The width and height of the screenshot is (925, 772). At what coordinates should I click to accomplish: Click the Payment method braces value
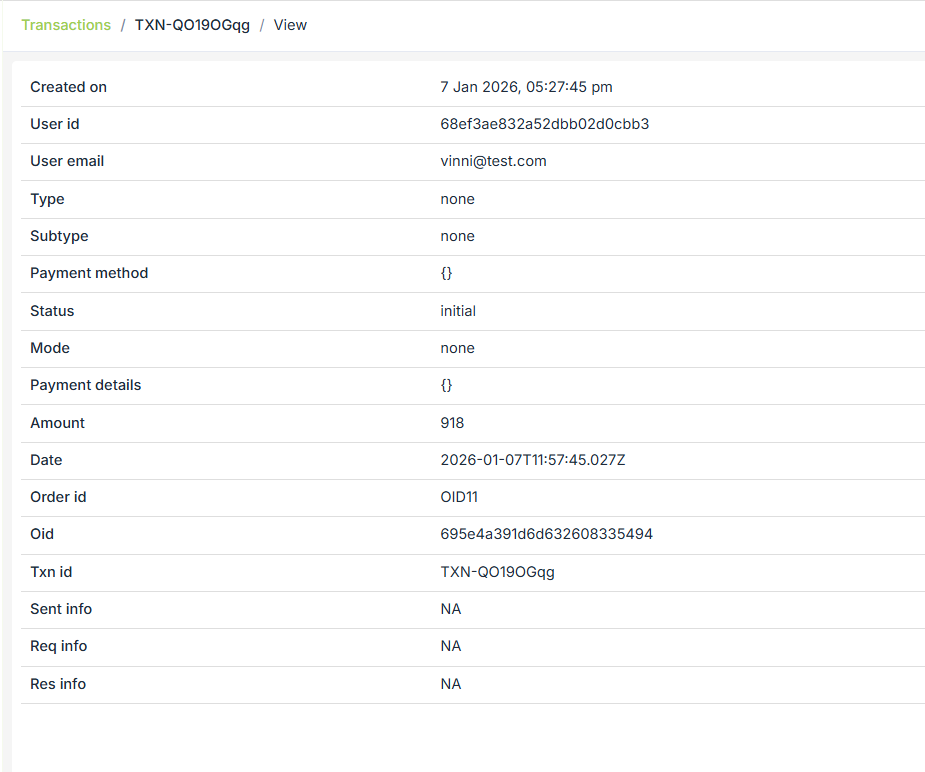[446, 273]
